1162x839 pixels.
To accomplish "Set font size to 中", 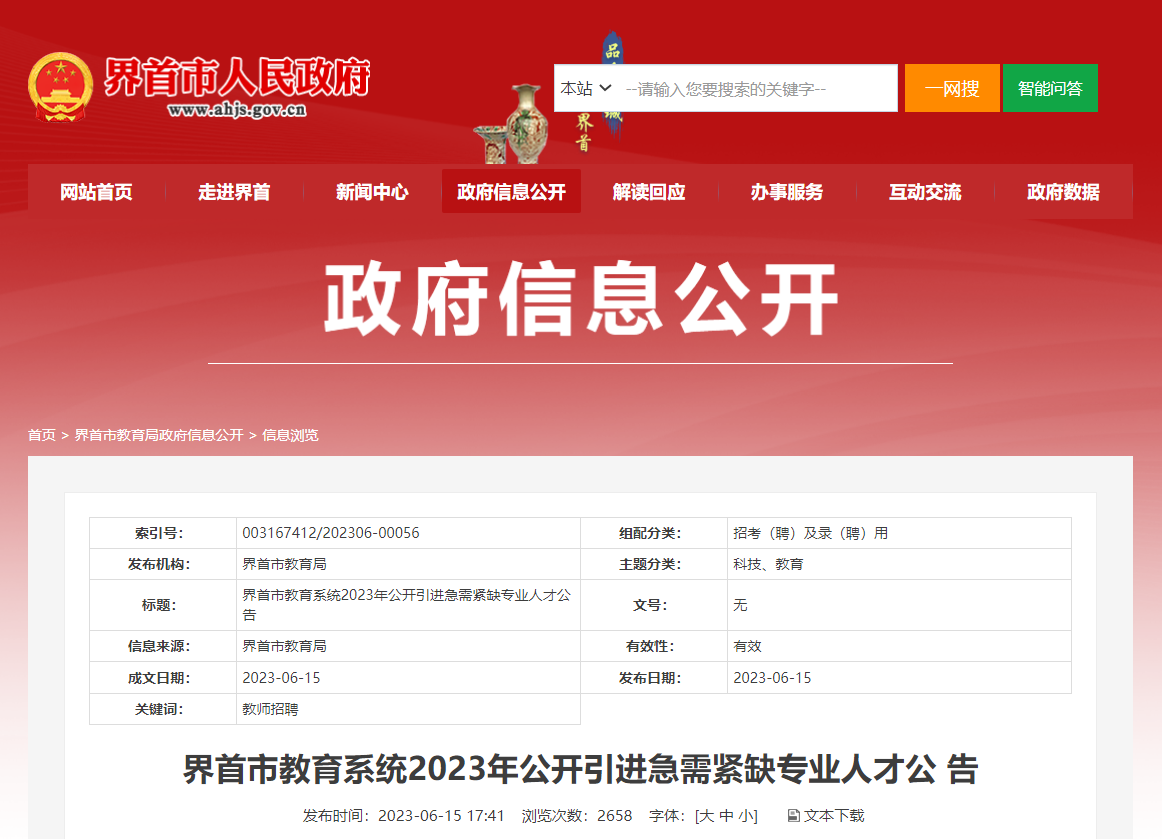I will click(x=726, y=816).
